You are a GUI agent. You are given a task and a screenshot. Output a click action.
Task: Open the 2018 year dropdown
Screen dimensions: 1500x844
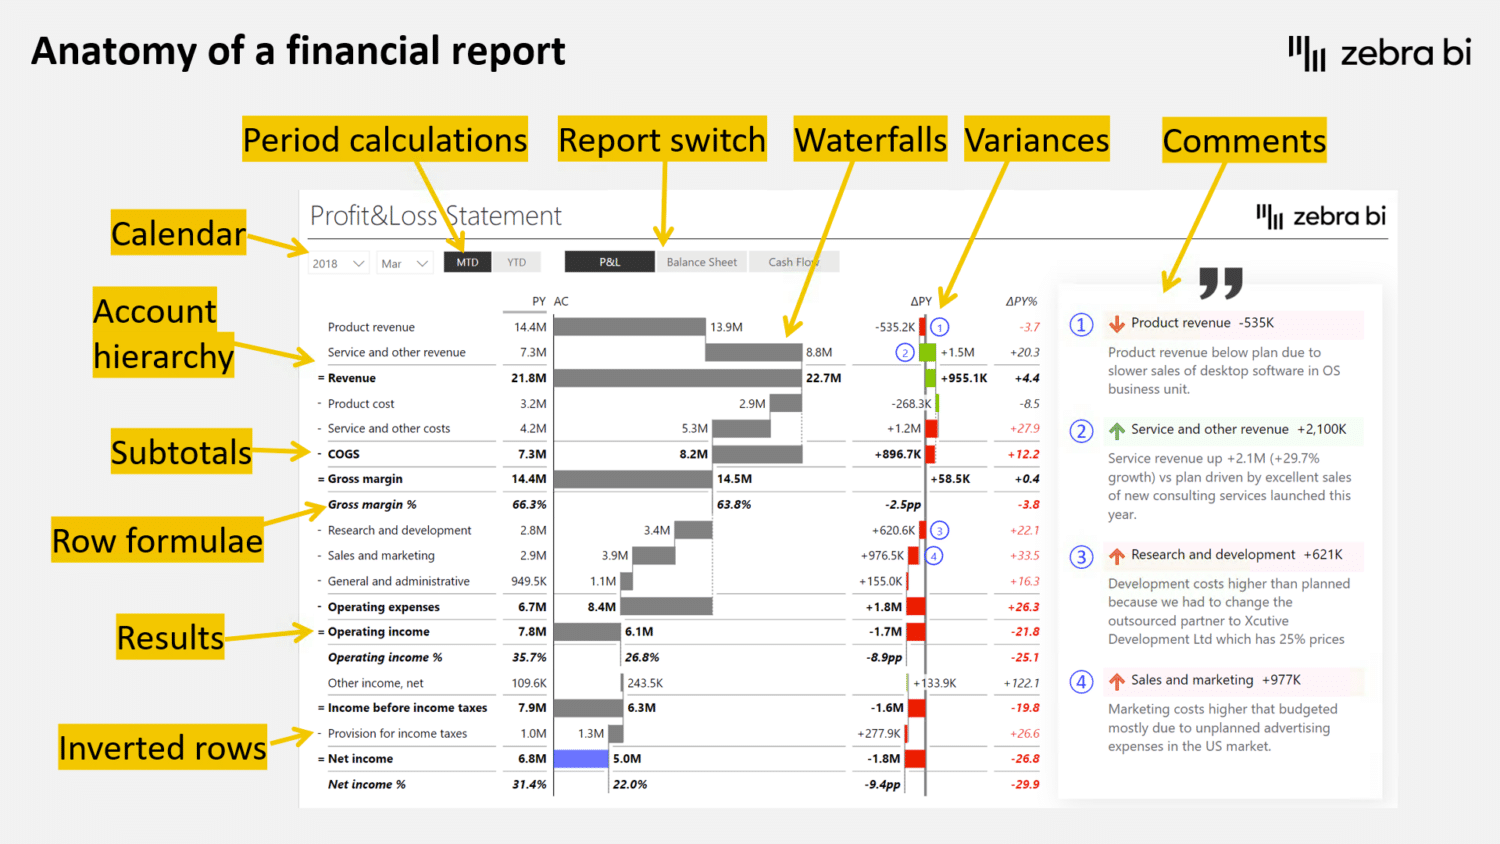click(x=339, y=263)
